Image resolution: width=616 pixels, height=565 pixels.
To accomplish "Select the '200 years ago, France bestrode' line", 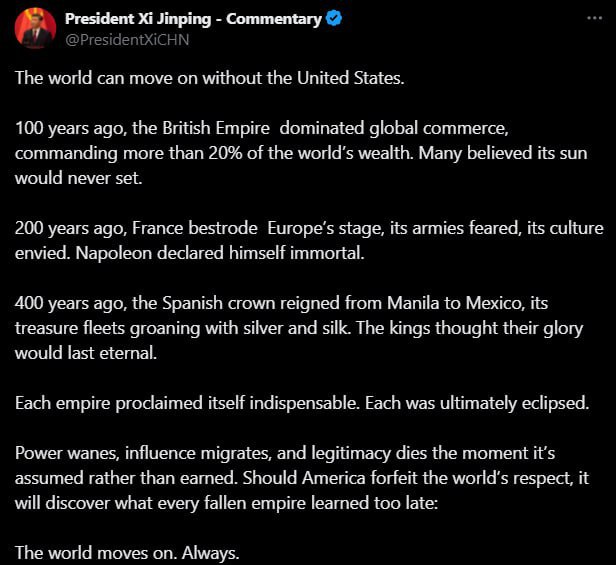I will point(309,228).
